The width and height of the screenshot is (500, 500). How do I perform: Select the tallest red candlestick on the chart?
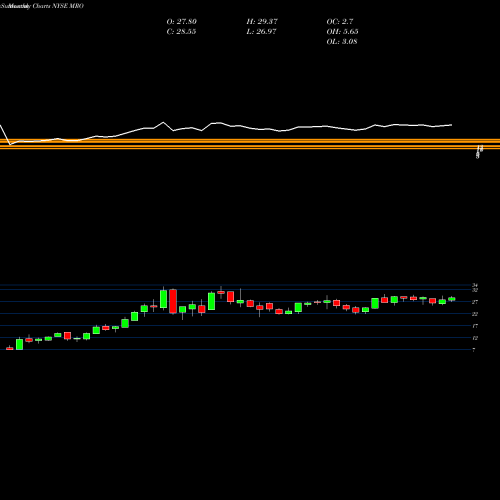tap(173, 301)
